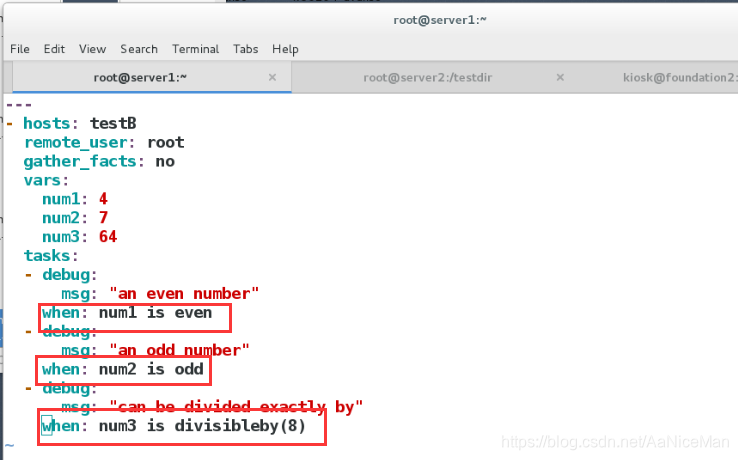Switch to the root@server1:~ tab
Image resolution: width=738 pixels, height=460 pixels.
[152, 77]
